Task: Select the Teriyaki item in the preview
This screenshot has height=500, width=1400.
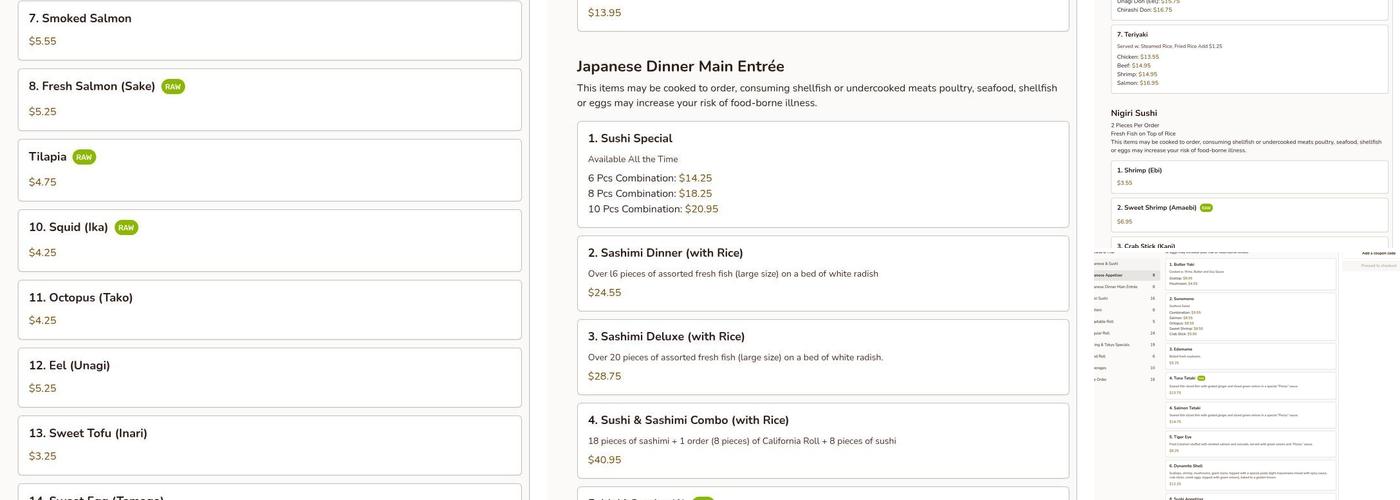Action: click(x=1249, y=58)
